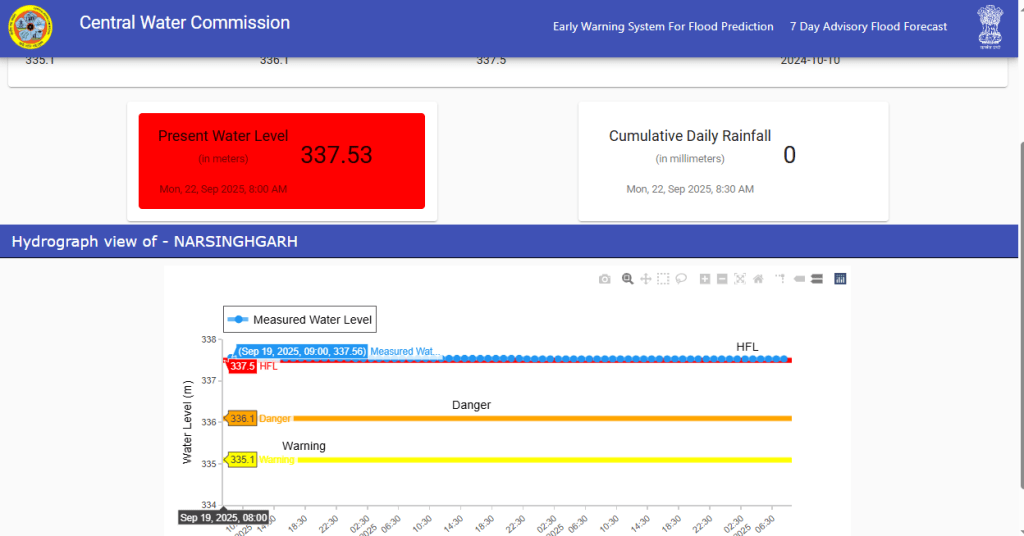Viewport: 1024px width, 536px height.
Task: Select the Zoom tool in chart toolbar
Action: pyautogui.click(x=628, y=279)
